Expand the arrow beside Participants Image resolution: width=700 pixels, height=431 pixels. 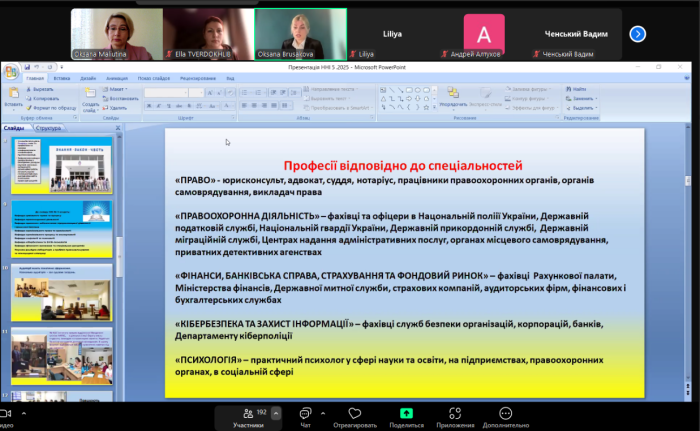tap(276, 413)
